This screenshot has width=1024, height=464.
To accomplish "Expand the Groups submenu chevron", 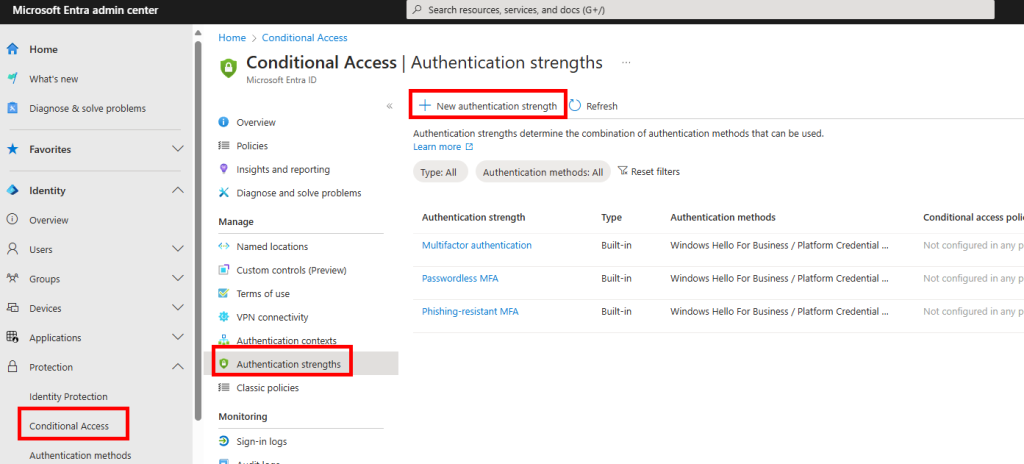I will 178,278.
